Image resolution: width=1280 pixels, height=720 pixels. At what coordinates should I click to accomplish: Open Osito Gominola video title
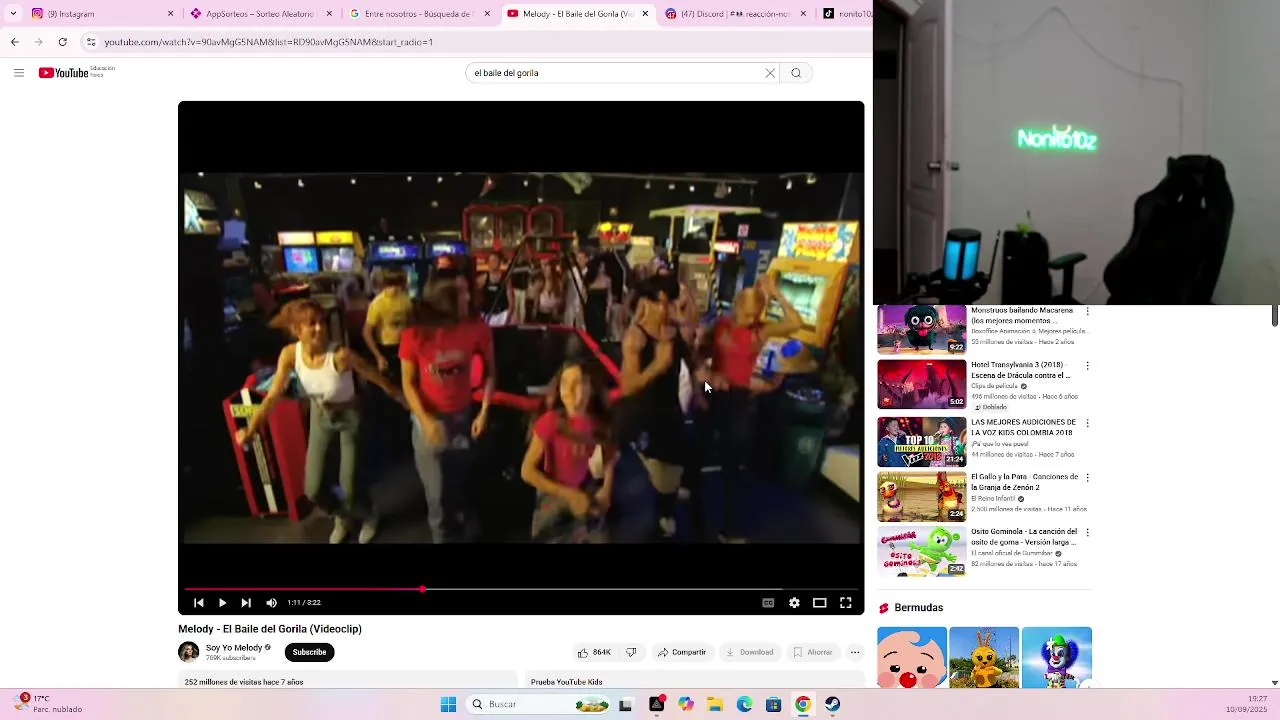click(x=1024, y=537)
